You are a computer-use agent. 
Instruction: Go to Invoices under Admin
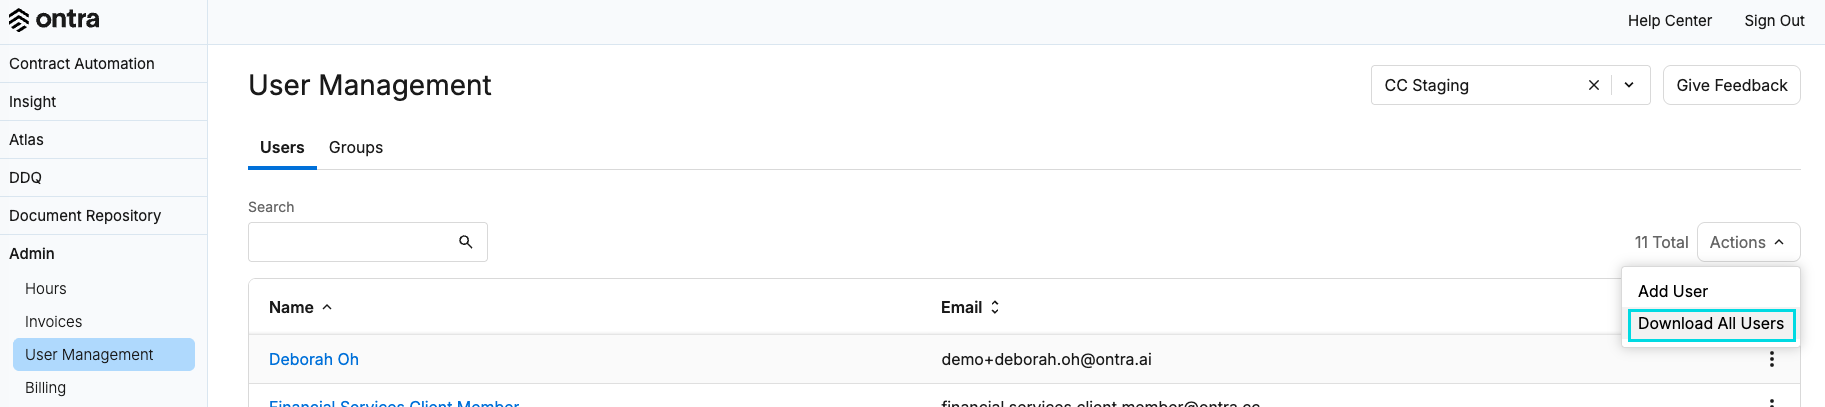click(54, 322)
